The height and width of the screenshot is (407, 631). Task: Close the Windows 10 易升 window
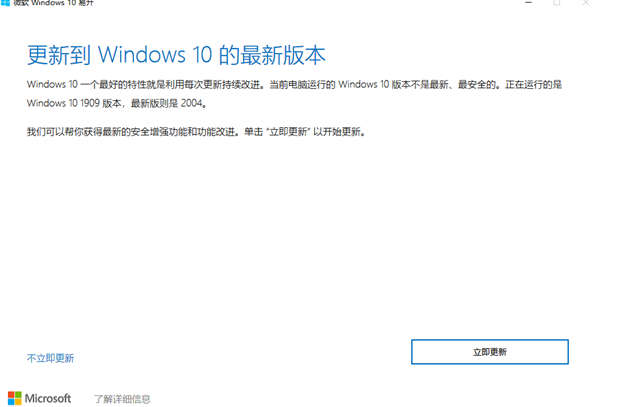pyautogui.click(x=586, y=2)
